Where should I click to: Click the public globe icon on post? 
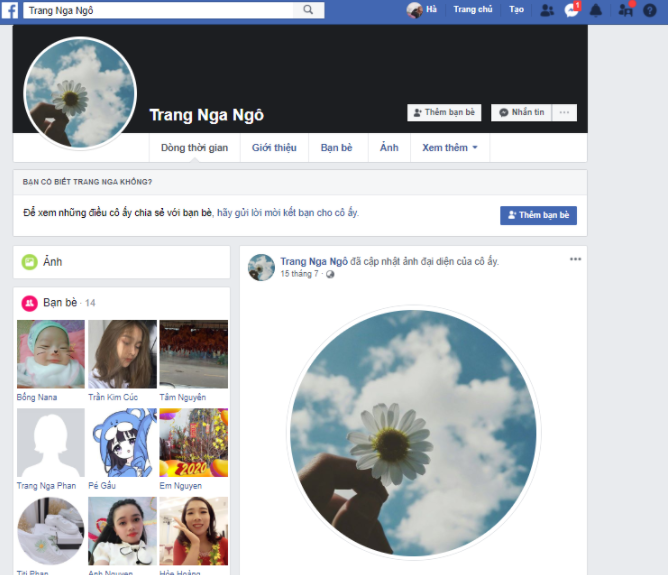[x=330, y=274]
